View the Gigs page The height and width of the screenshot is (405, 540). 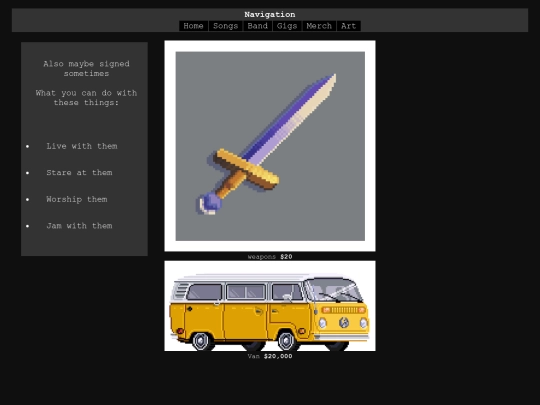287,26
